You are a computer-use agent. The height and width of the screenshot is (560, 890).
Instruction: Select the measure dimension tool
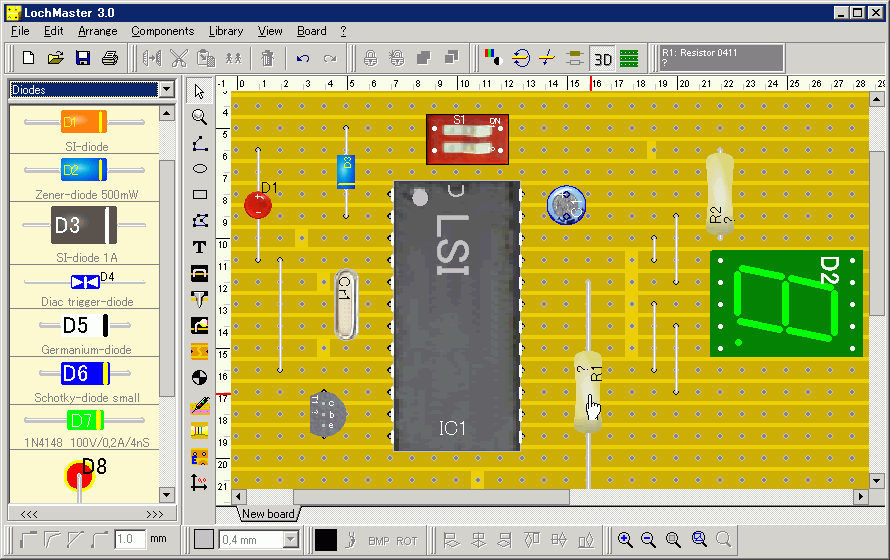click(x=199, y=482)
